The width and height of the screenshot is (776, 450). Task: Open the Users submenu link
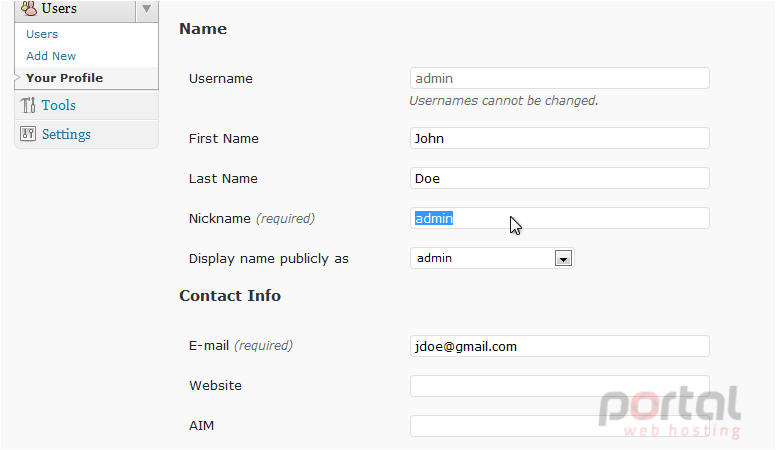click(42, 34)
